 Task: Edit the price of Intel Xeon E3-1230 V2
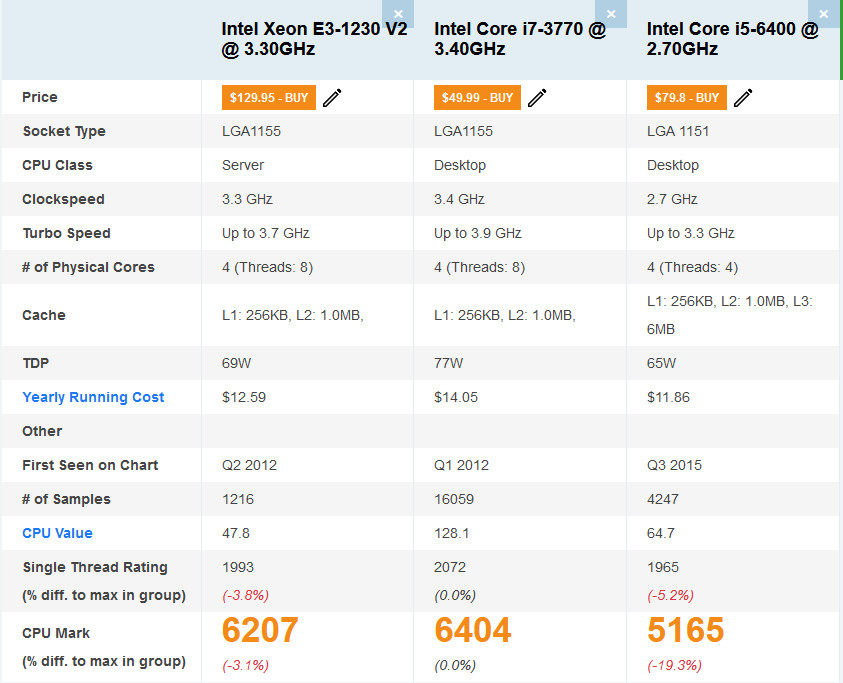[x=331, y=97]
